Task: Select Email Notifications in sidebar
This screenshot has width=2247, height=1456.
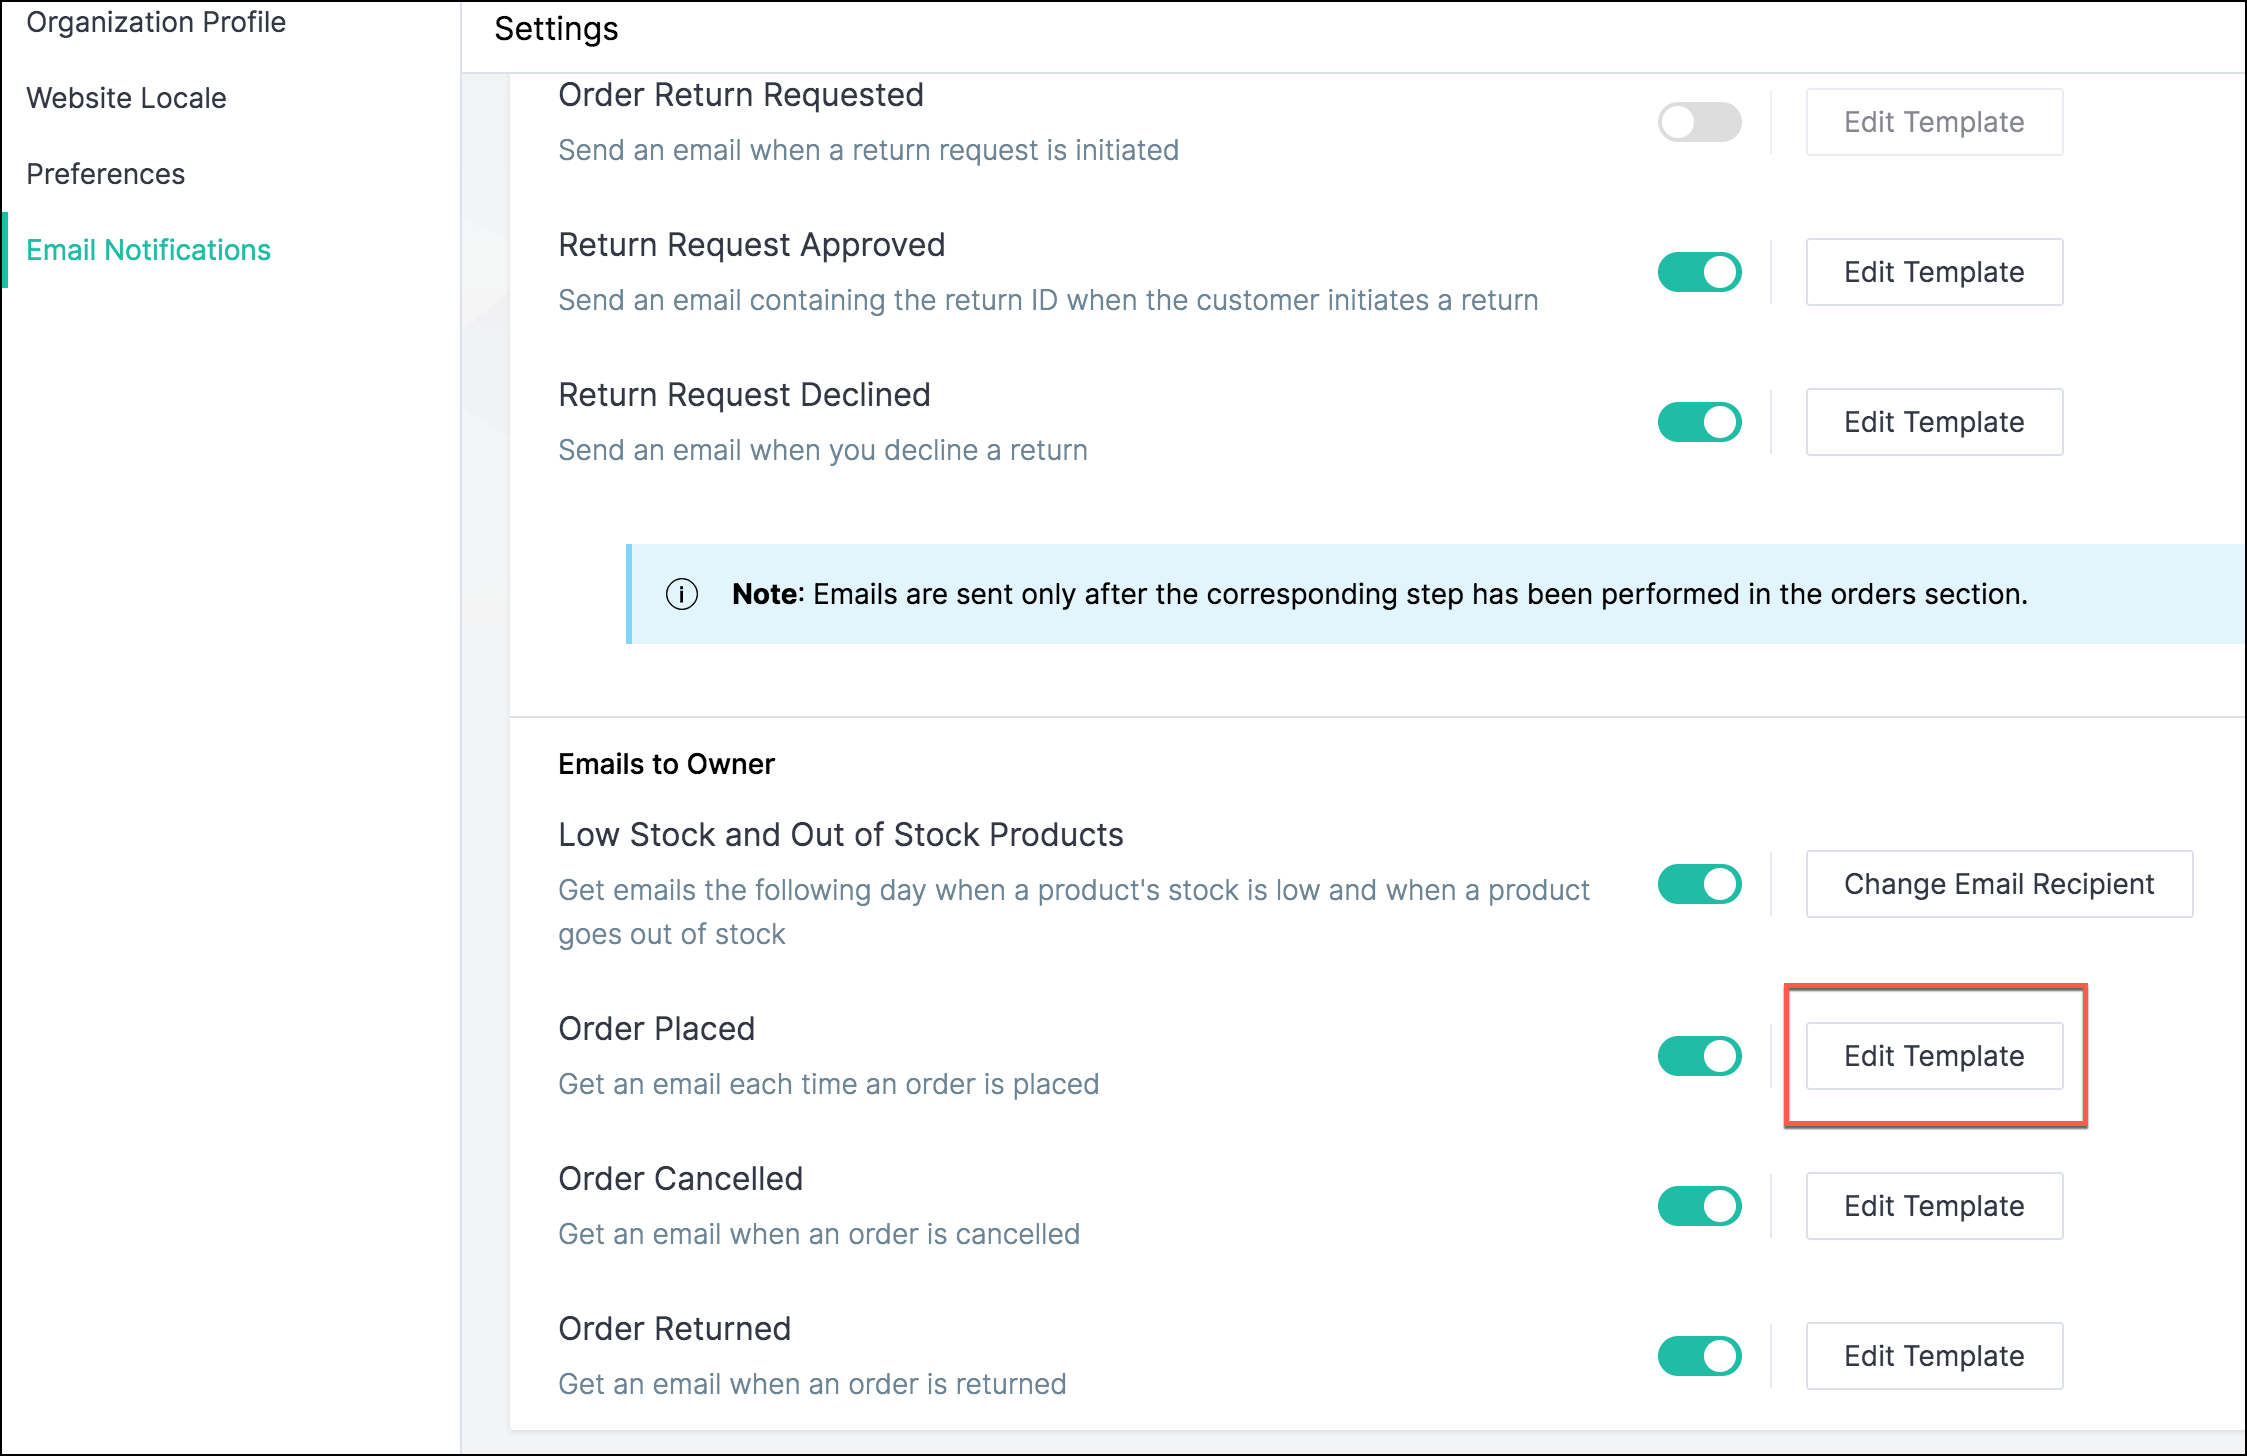Action: [x=148, y=250]
